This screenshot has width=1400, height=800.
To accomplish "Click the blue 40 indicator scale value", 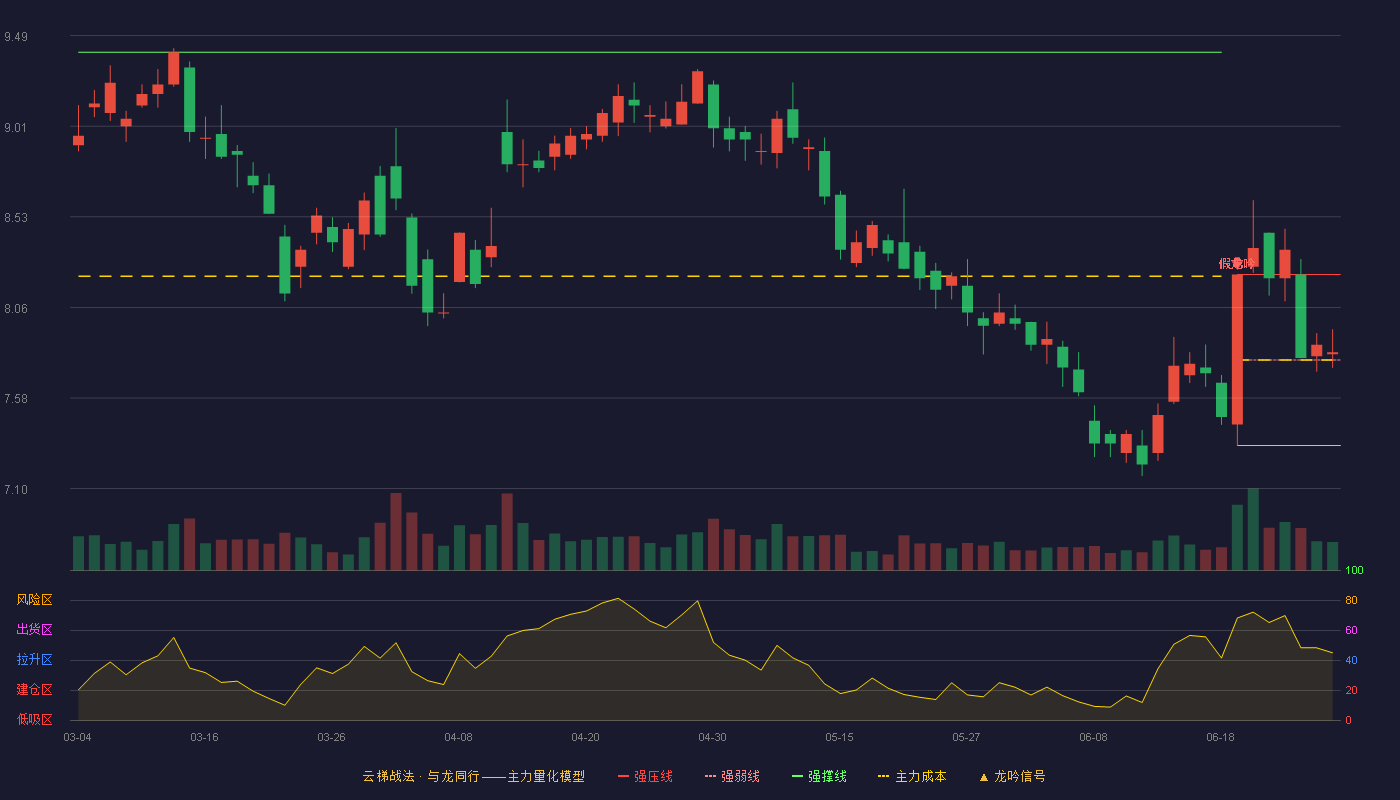I will (x=1351, y=661).
